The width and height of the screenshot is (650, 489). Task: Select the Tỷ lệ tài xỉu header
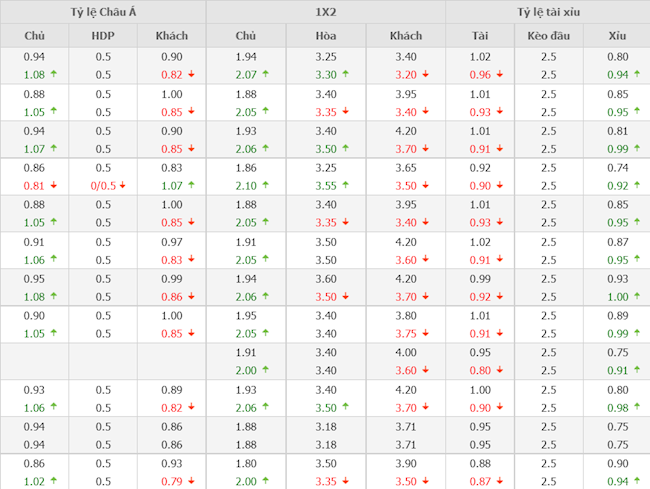(x=548, y=12)
